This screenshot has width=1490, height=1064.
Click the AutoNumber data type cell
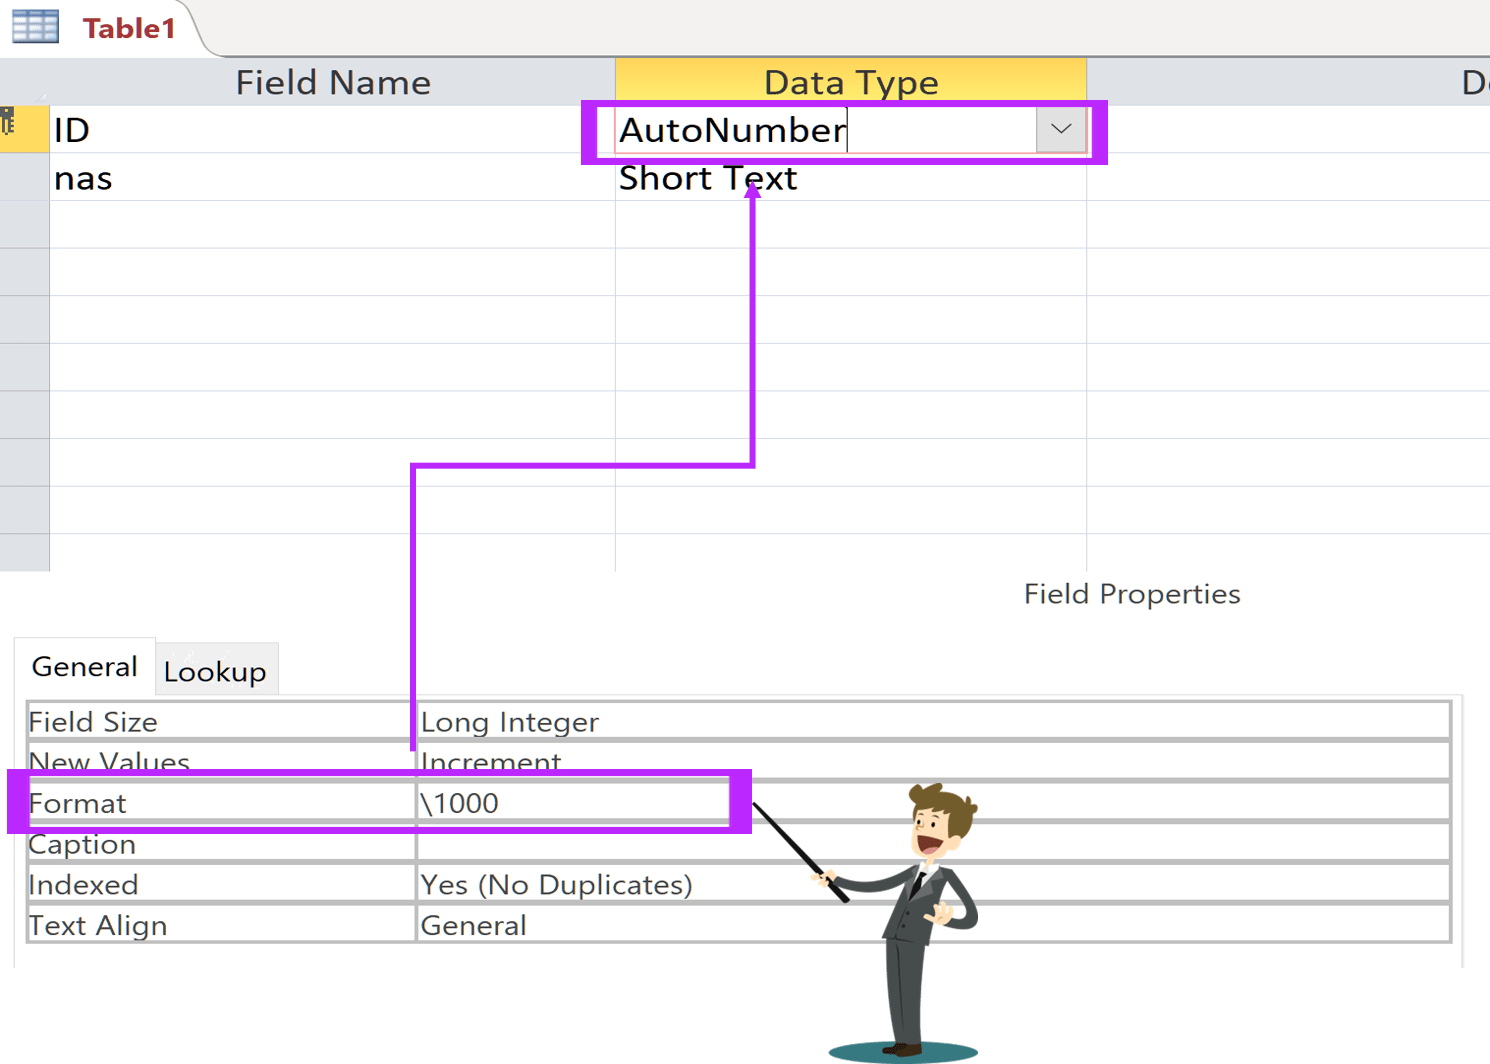click(820, 130)
